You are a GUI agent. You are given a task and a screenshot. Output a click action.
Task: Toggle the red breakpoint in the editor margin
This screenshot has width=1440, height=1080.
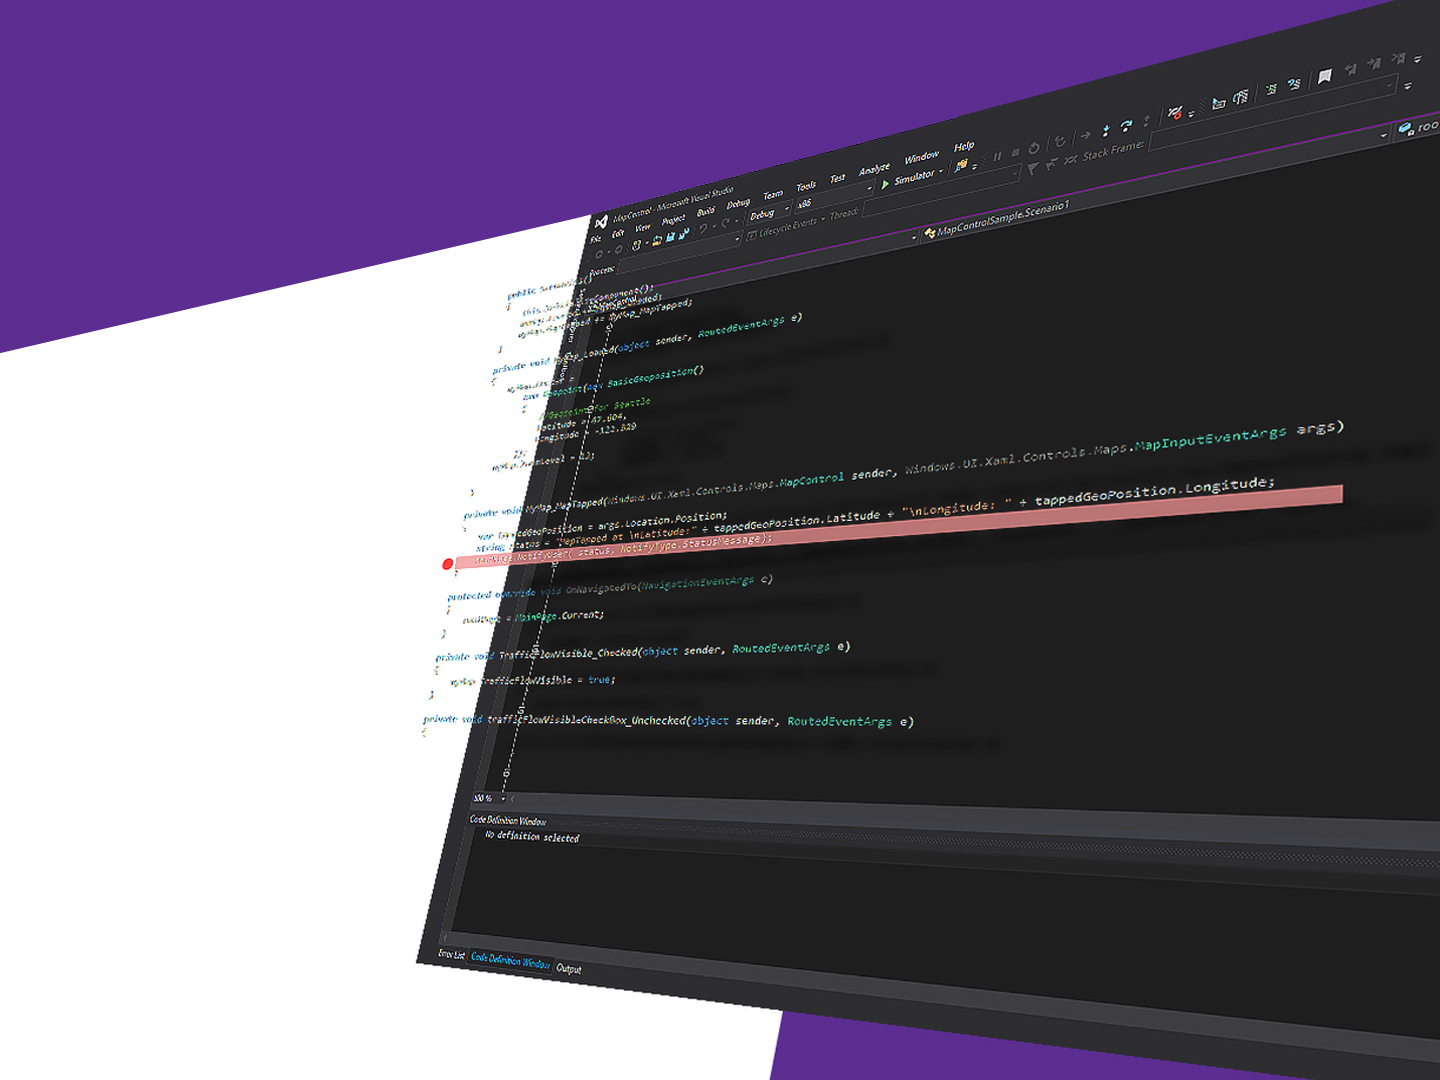pos(447,565)
